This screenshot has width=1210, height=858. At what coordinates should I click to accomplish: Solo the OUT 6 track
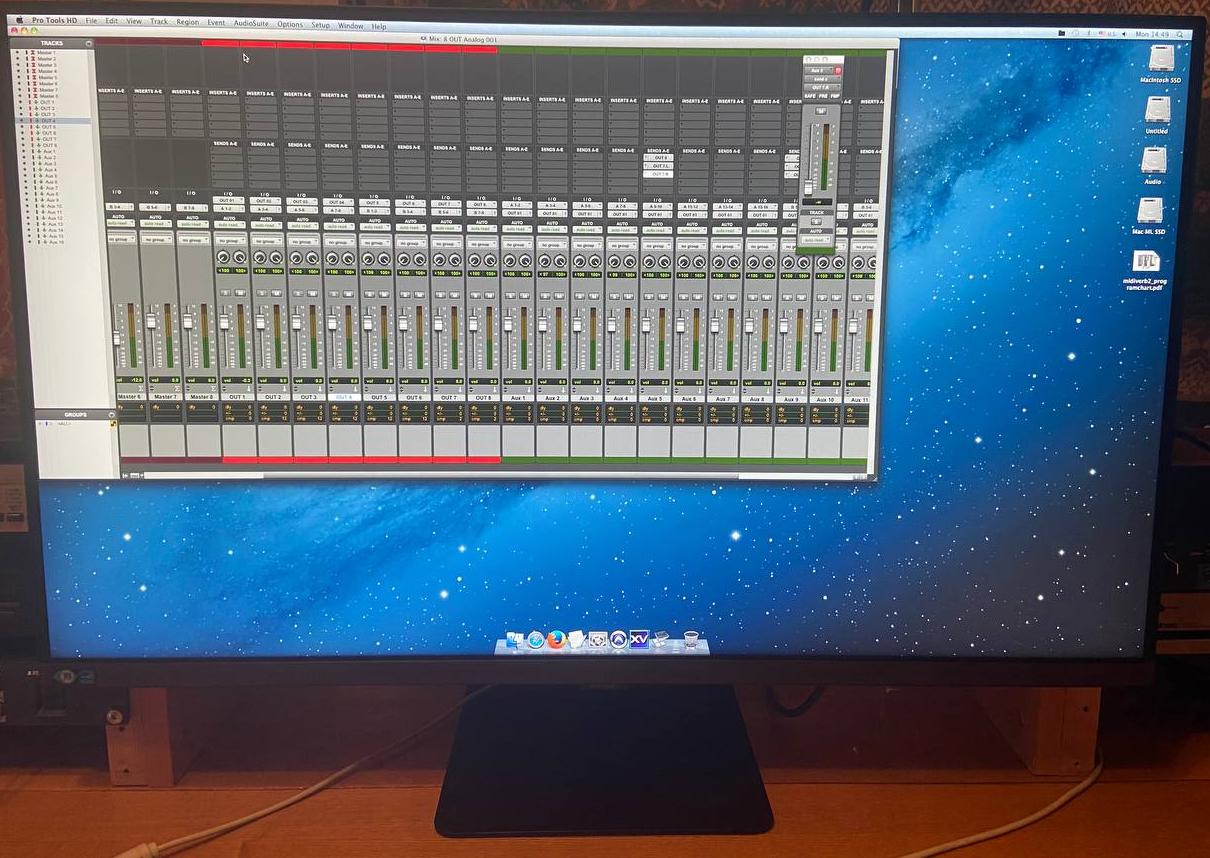click(x=404, y=294)
